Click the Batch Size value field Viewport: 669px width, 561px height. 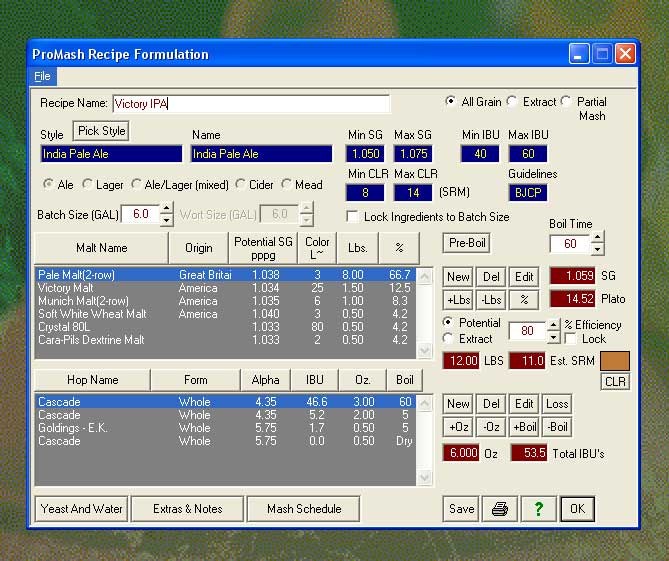141,214
